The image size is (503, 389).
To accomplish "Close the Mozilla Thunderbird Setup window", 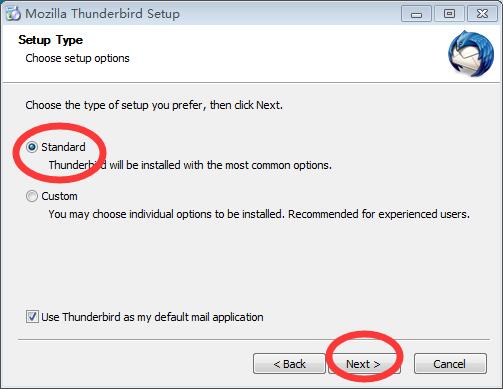I will point(482,14).
